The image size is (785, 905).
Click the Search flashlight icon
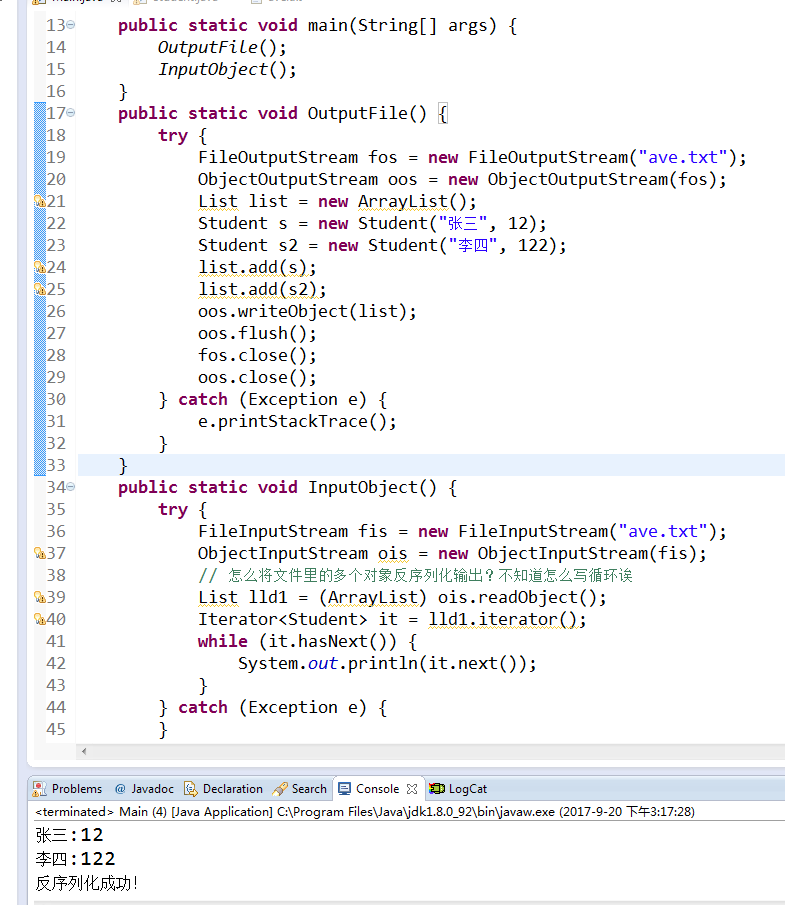click(x=280, y=789)
